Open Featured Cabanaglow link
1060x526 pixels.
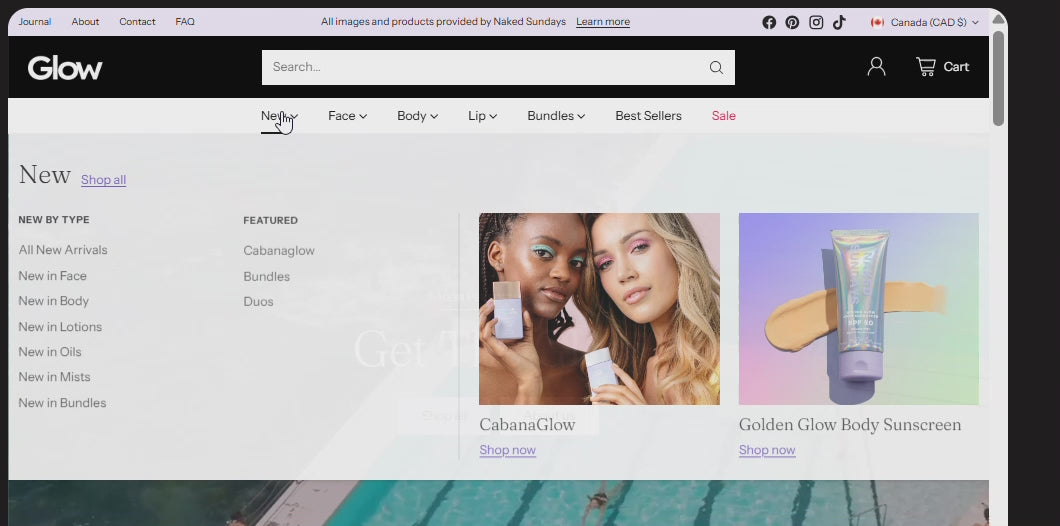279,251
